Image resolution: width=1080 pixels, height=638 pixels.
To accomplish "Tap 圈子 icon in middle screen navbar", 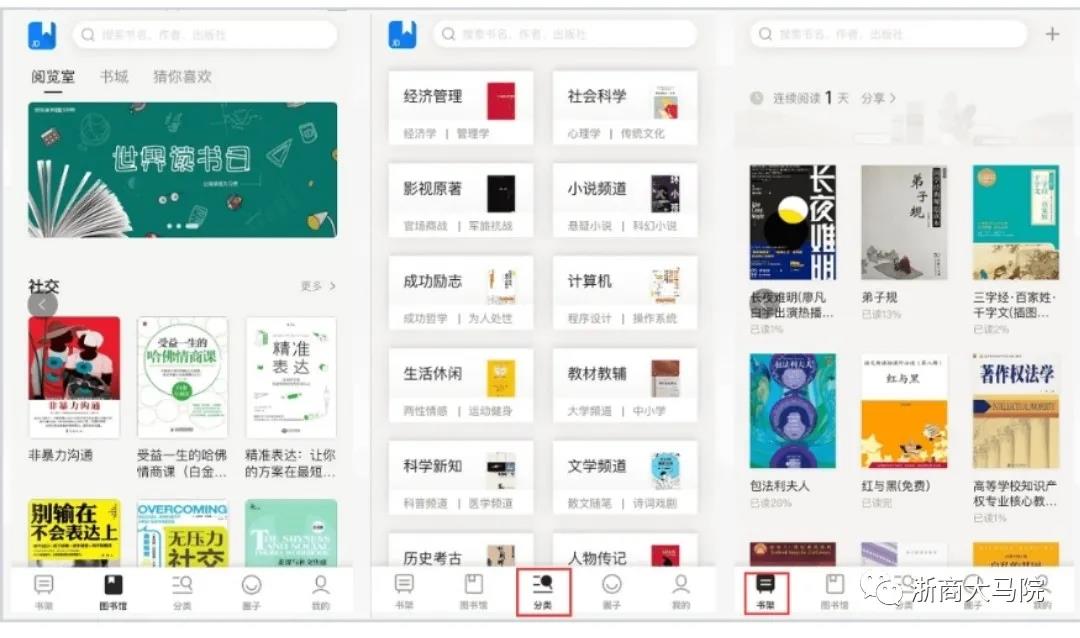I will [612, 591].
